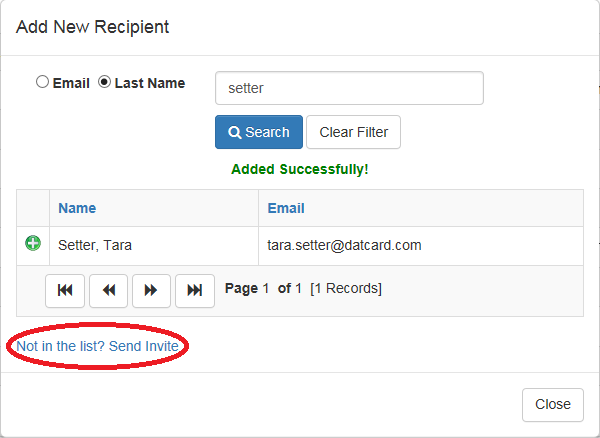Select the Email radio option
Image resolution: width=600 pixels, height=438 pixels.
pos(42,82)
